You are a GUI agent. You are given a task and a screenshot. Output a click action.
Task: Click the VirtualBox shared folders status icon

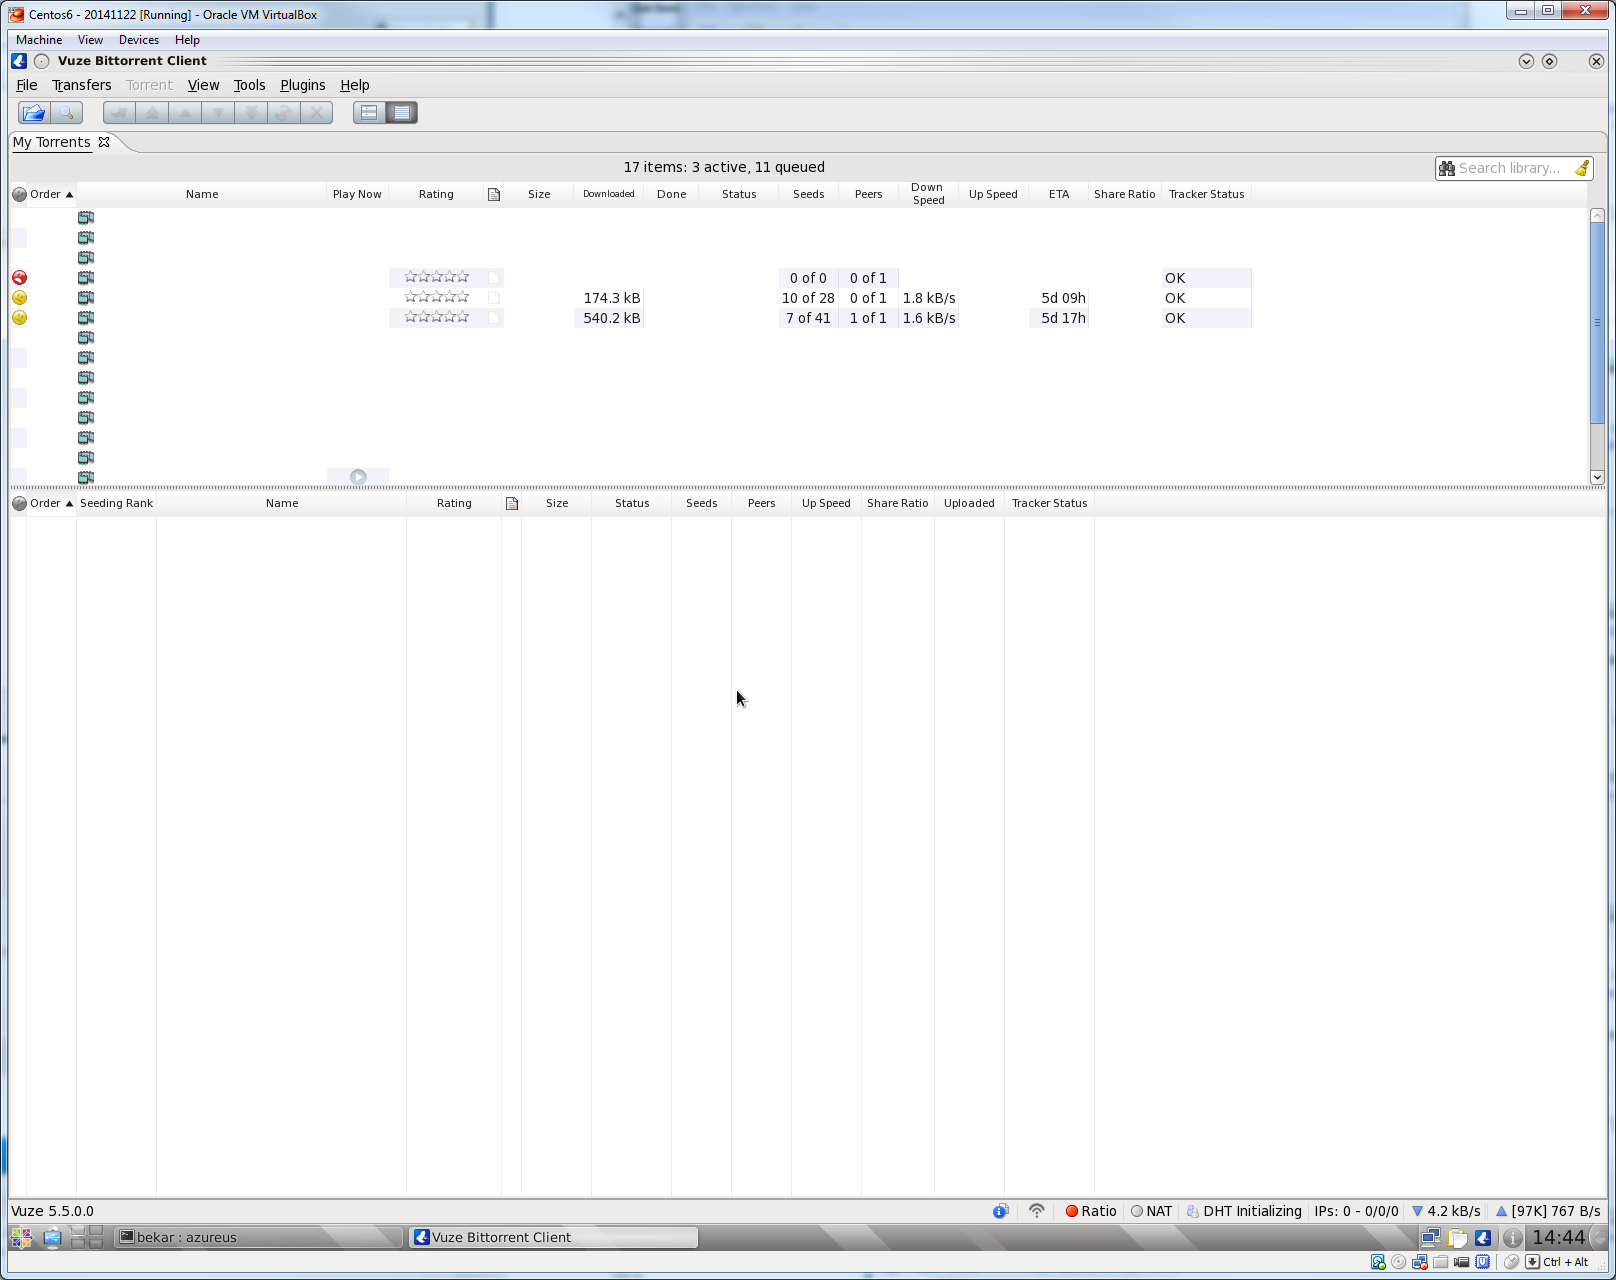point(1440,1262)
